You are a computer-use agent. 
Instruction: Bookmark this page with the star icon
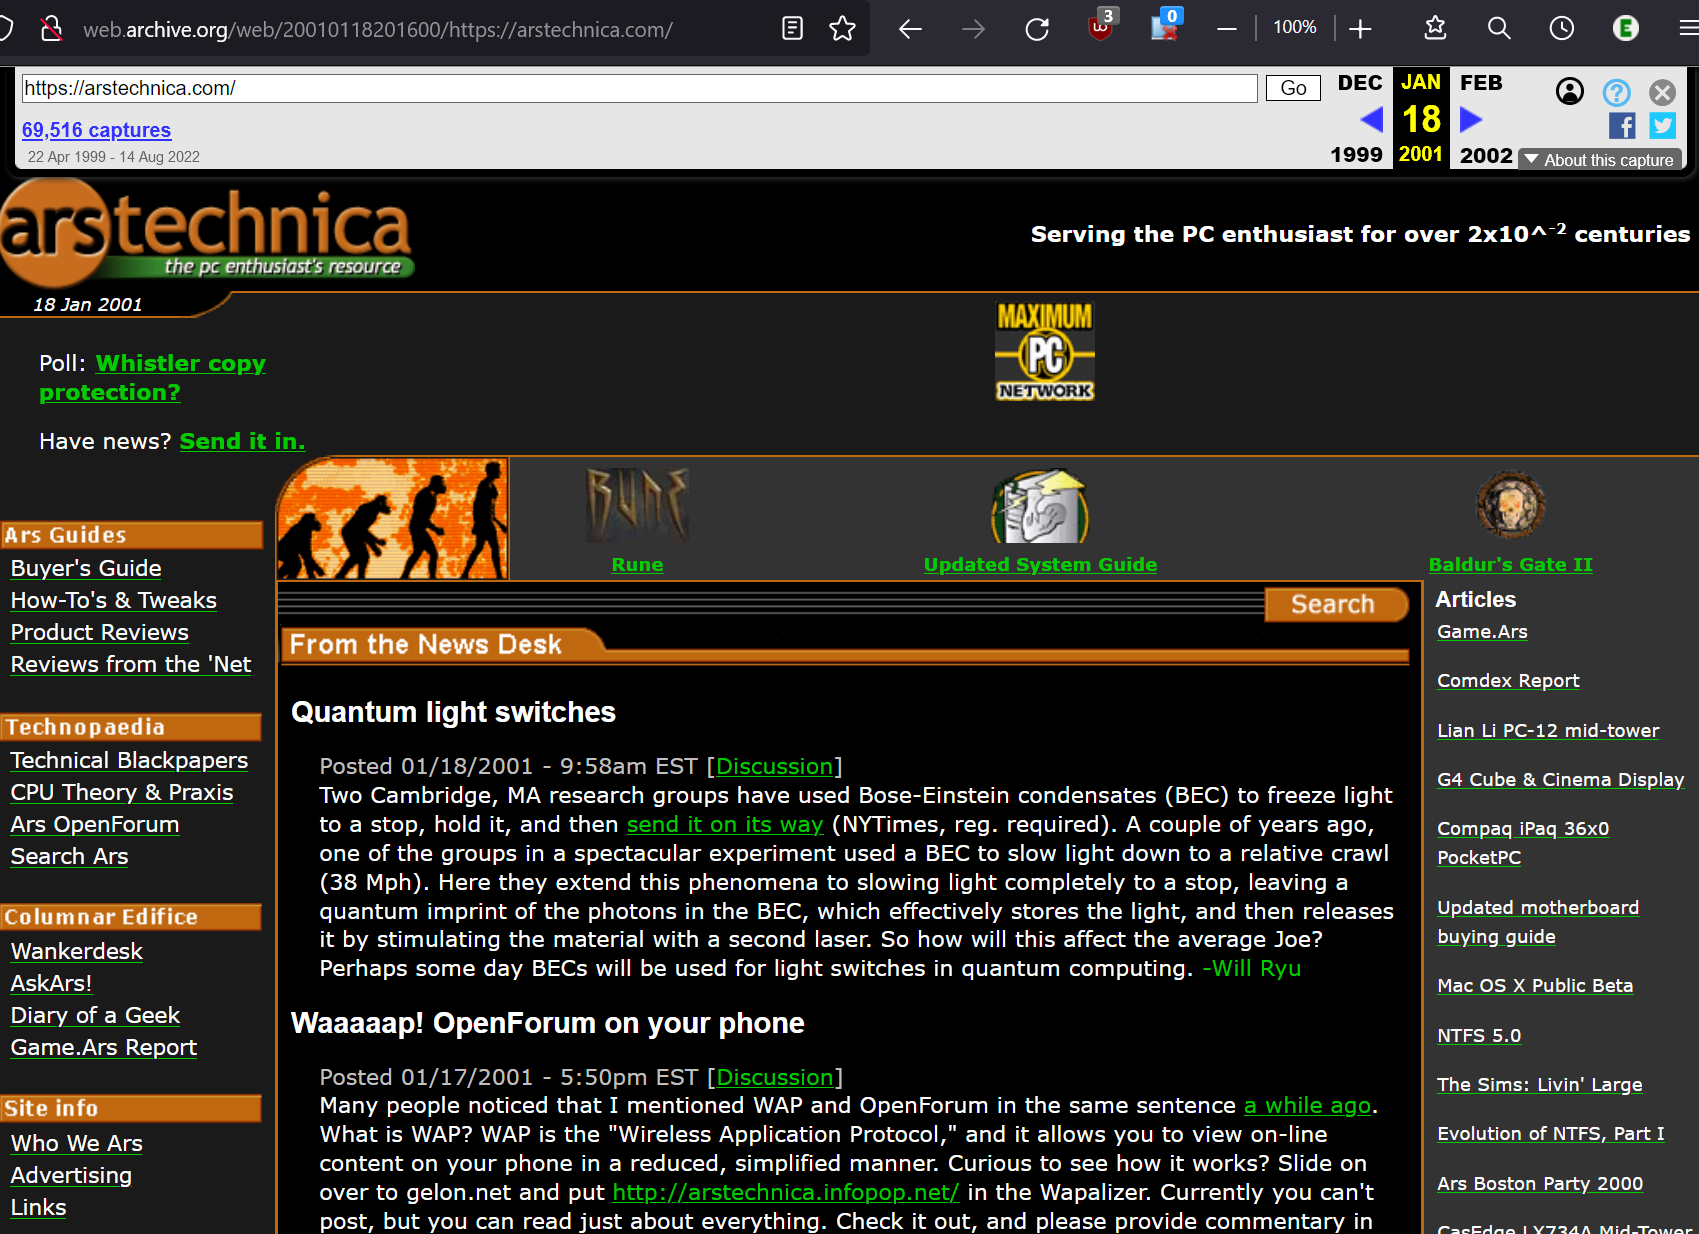843,28
